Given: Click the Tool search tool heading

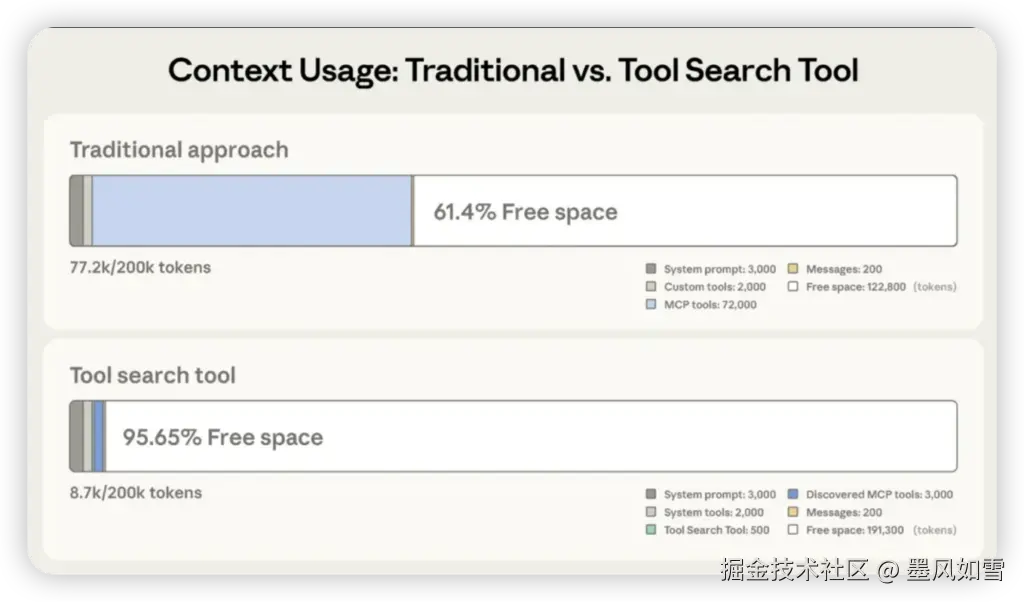Looking at the screenshot, I should coord(153,376).
